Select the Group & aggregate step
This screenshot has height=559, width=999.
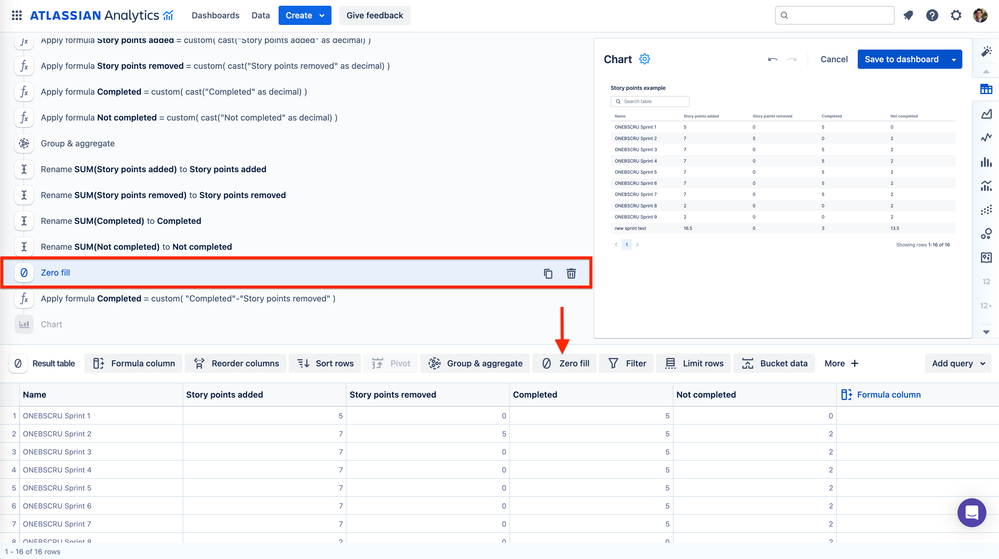(x=78, y=143)
